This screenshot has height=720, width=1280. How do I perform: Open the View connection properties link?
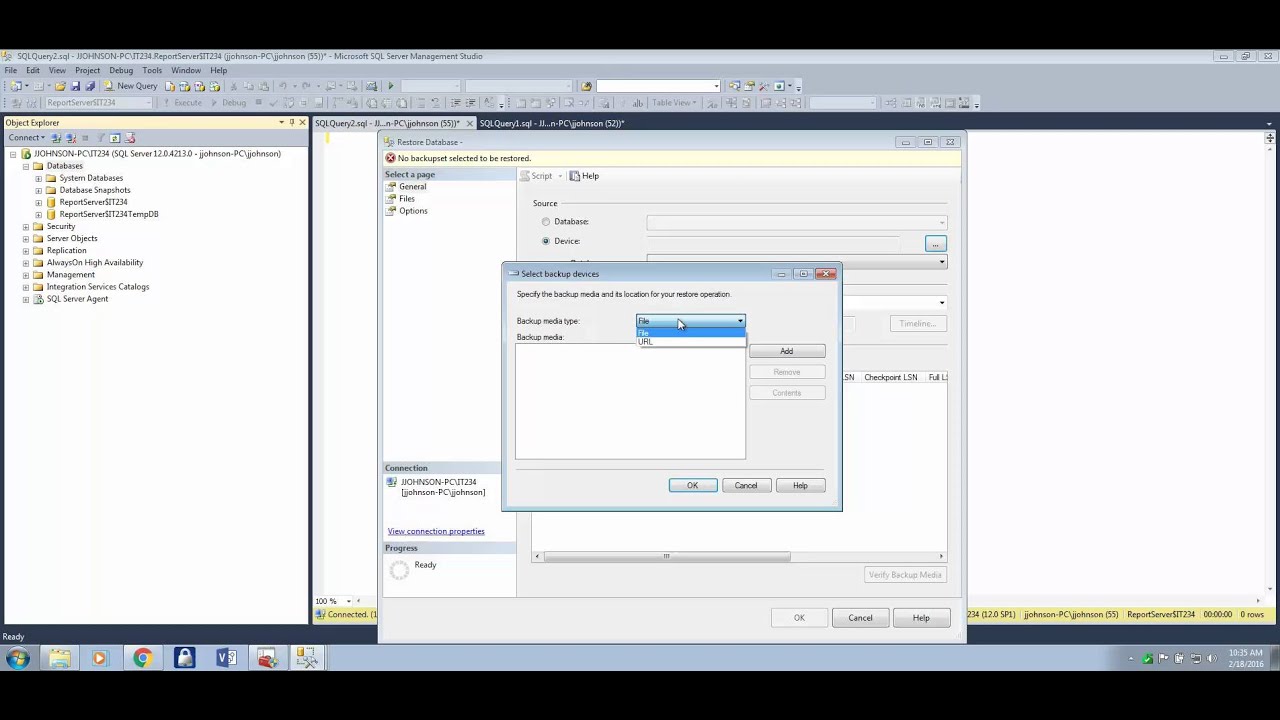pyautogui.click(x=436, y=531)
